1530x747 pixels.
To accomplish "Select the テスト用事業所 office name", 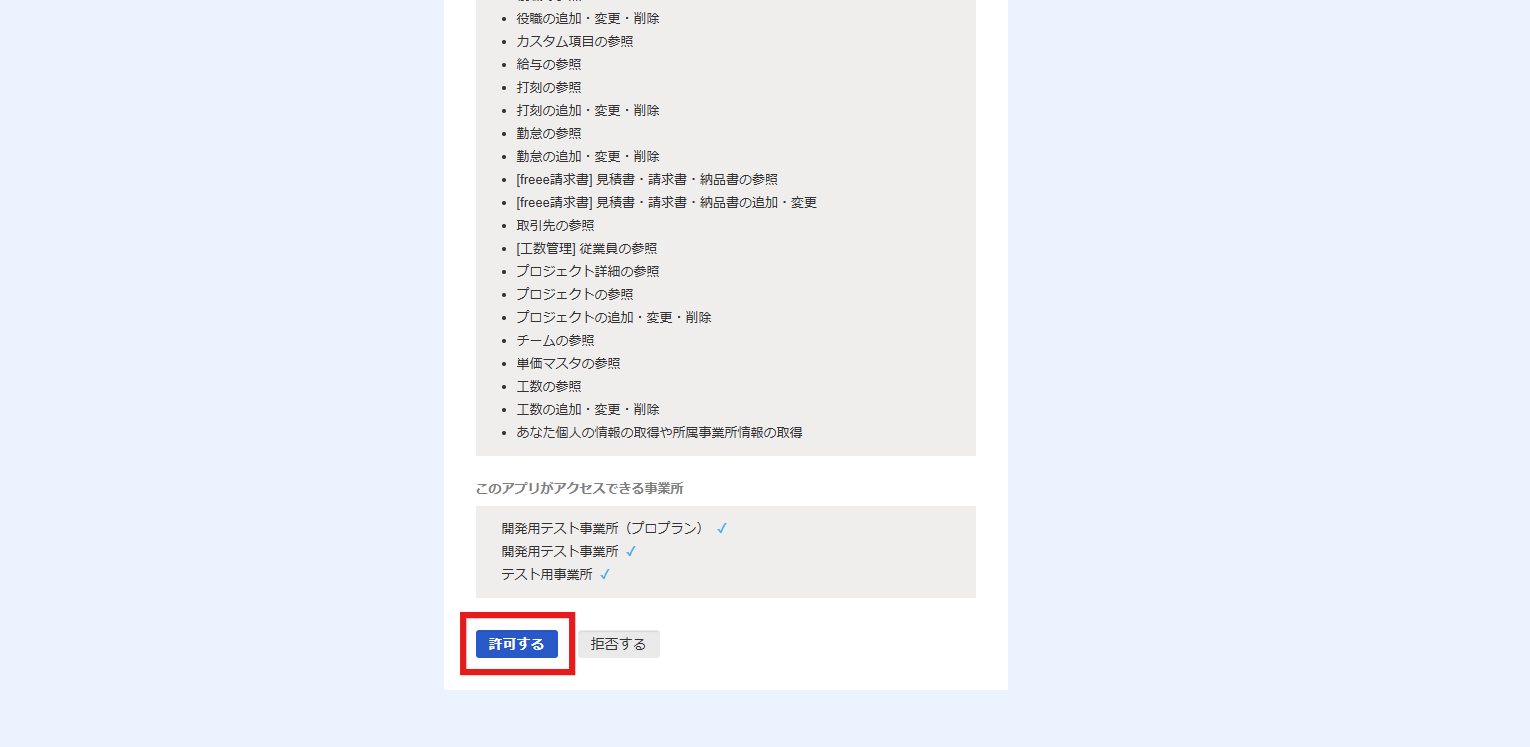I will (x=547, y=574).
